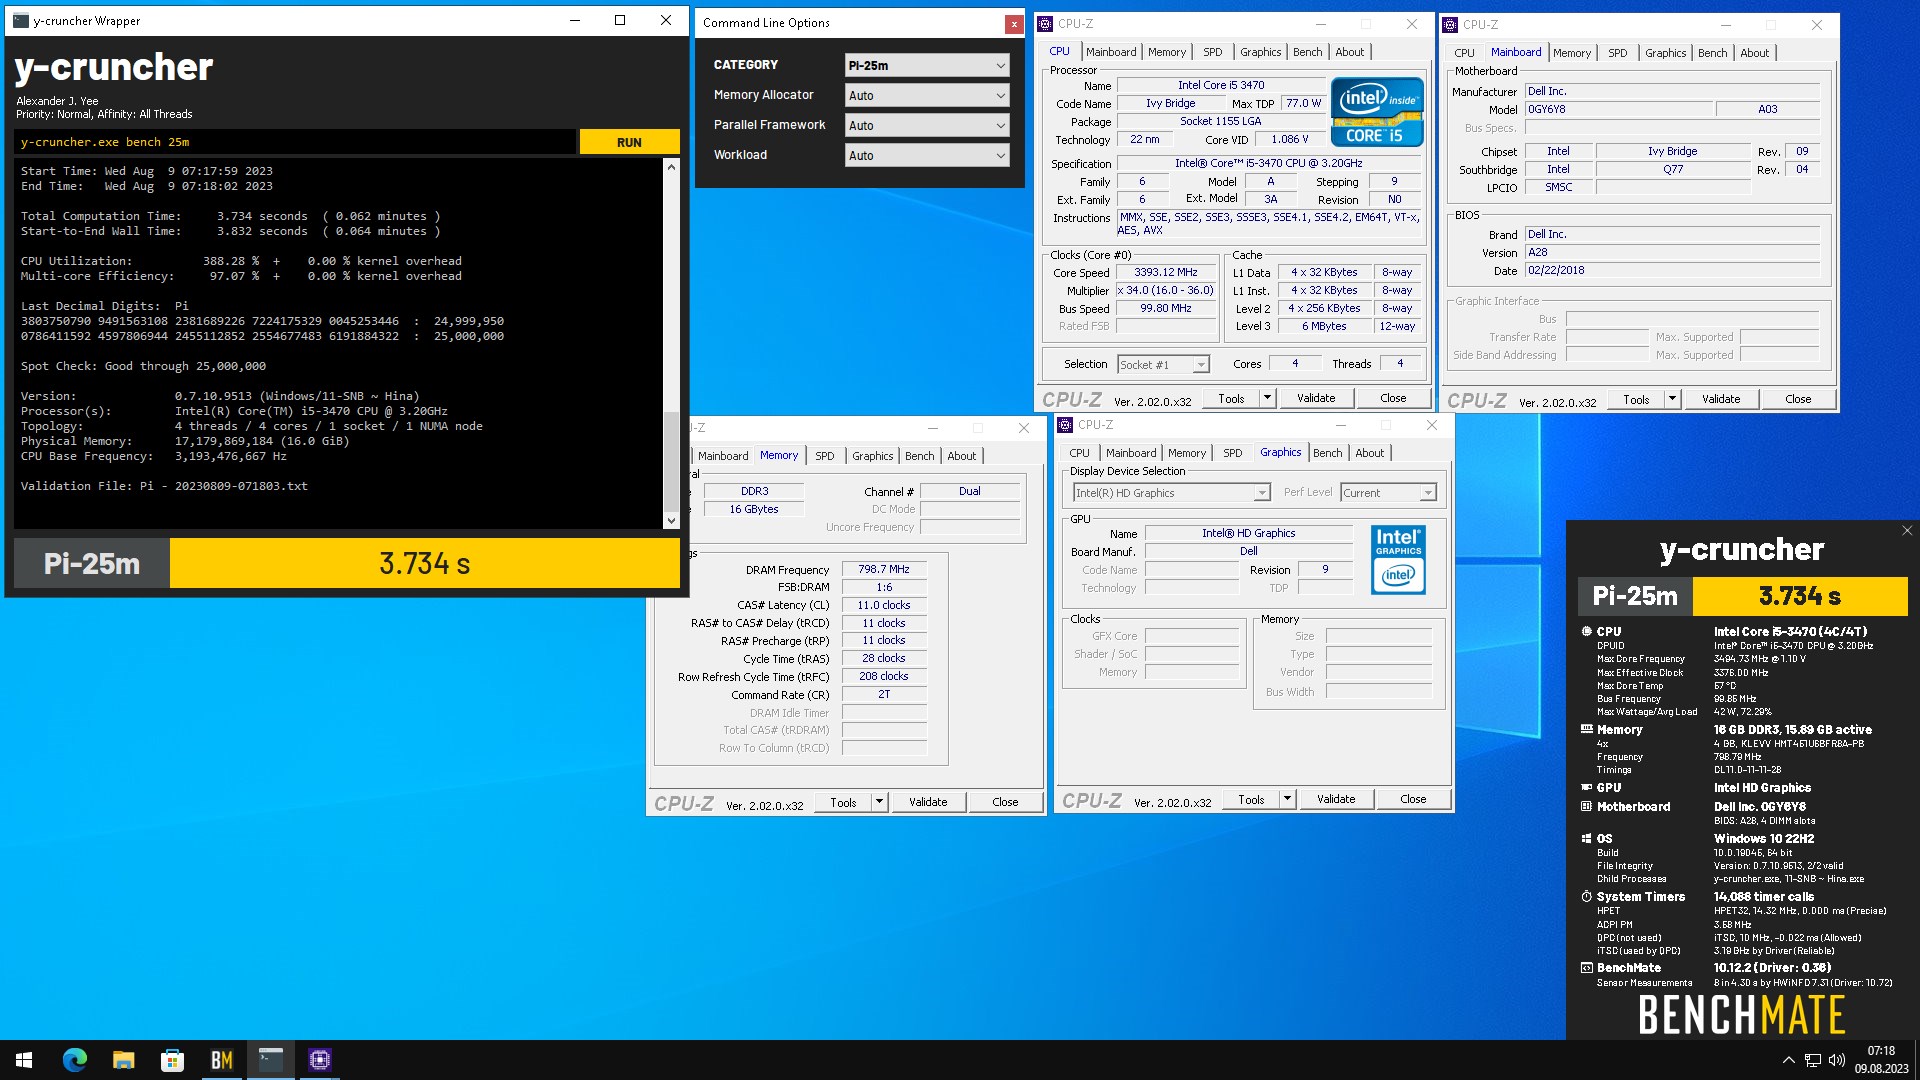This screenshot has height=1080, width=1920.
Task: Run the y-cruncher benchmark
Action: pyautogui.click(x=629, y=142)
